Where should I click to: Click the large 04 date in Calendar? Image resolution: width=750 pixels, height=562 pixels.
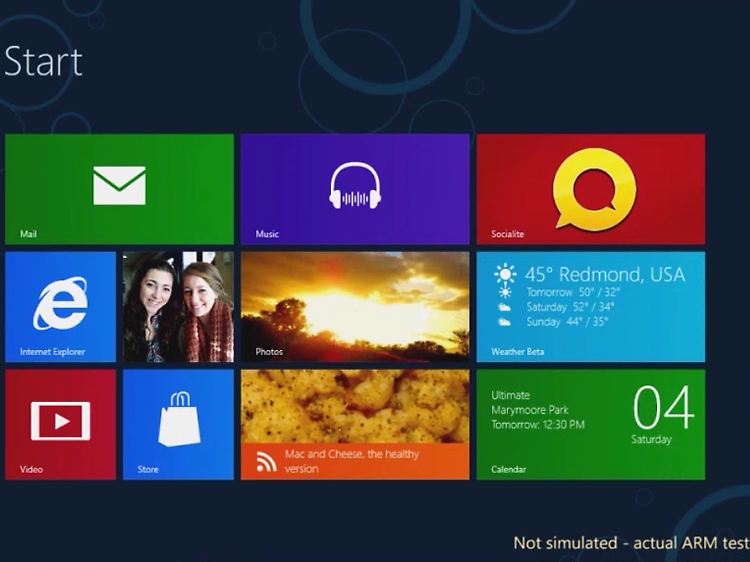663,408
